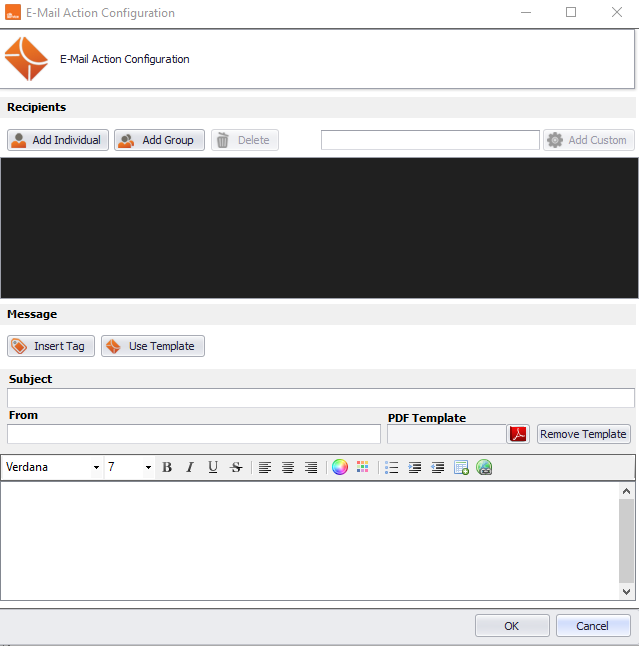Focus the Subject text field

click(x=321, y=398)
